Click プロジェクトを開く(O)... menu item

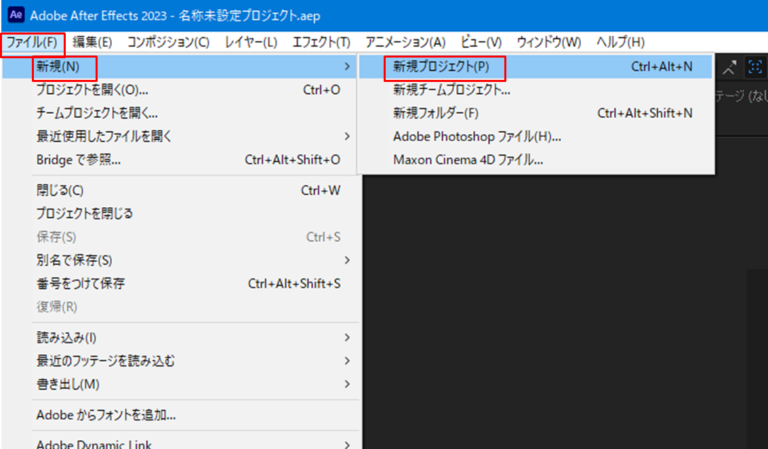coord(92,90)
